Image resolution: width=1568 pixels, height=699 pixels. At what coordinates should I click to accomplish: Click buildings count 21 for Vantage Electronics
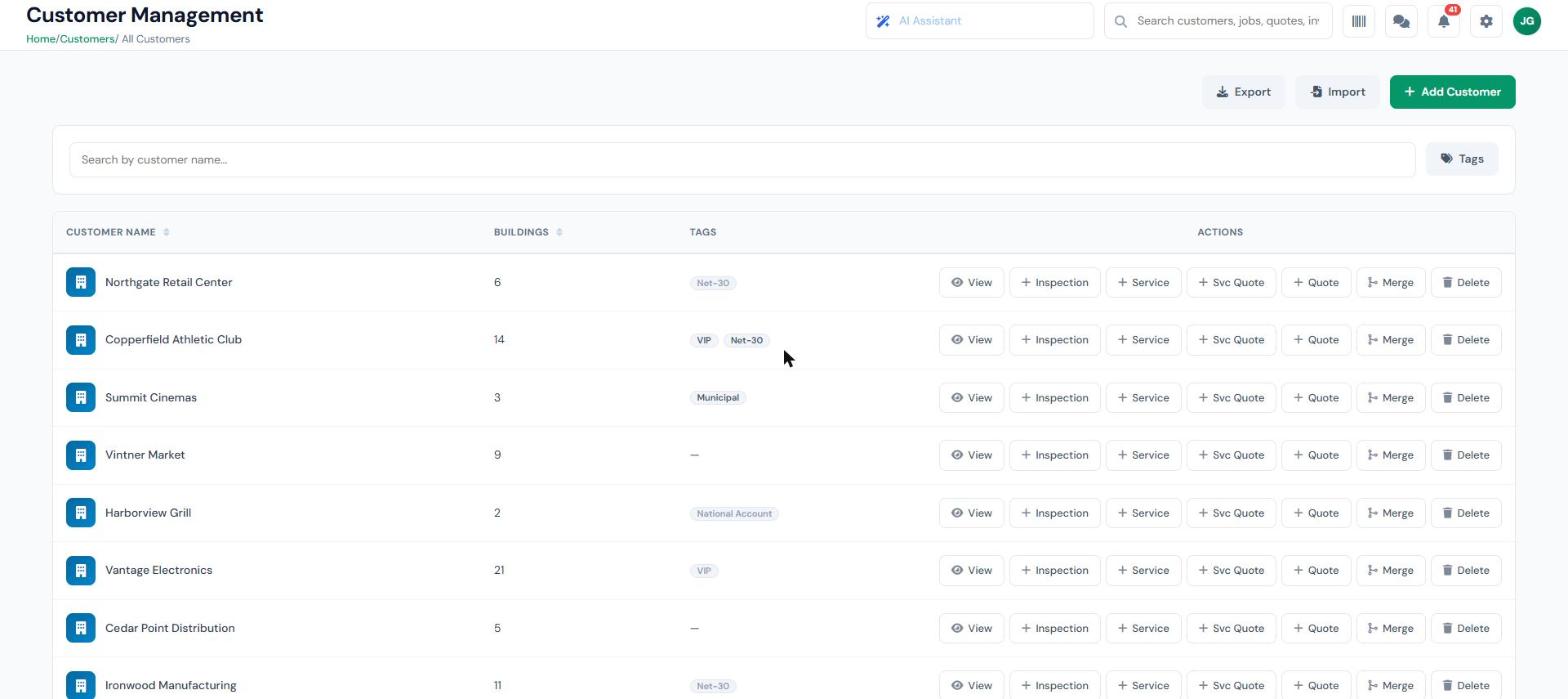(x=499, y=570)
